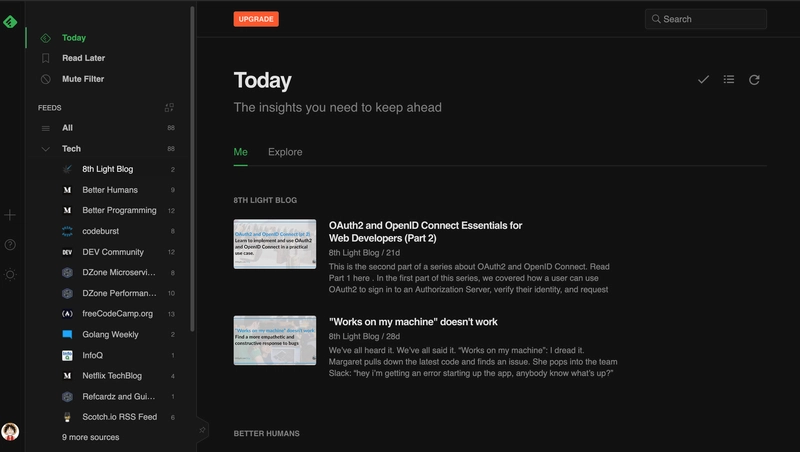The image size is (800, 452).
Task: Click the DZone Microservices feed icon
Action: click(67, 272)
